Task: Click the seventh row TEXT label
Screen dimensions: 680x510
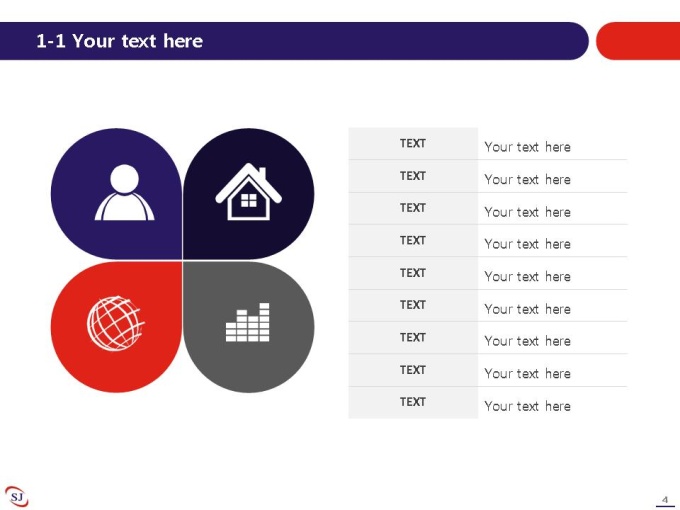Action: pyautogui.click(x=413, y=337)
